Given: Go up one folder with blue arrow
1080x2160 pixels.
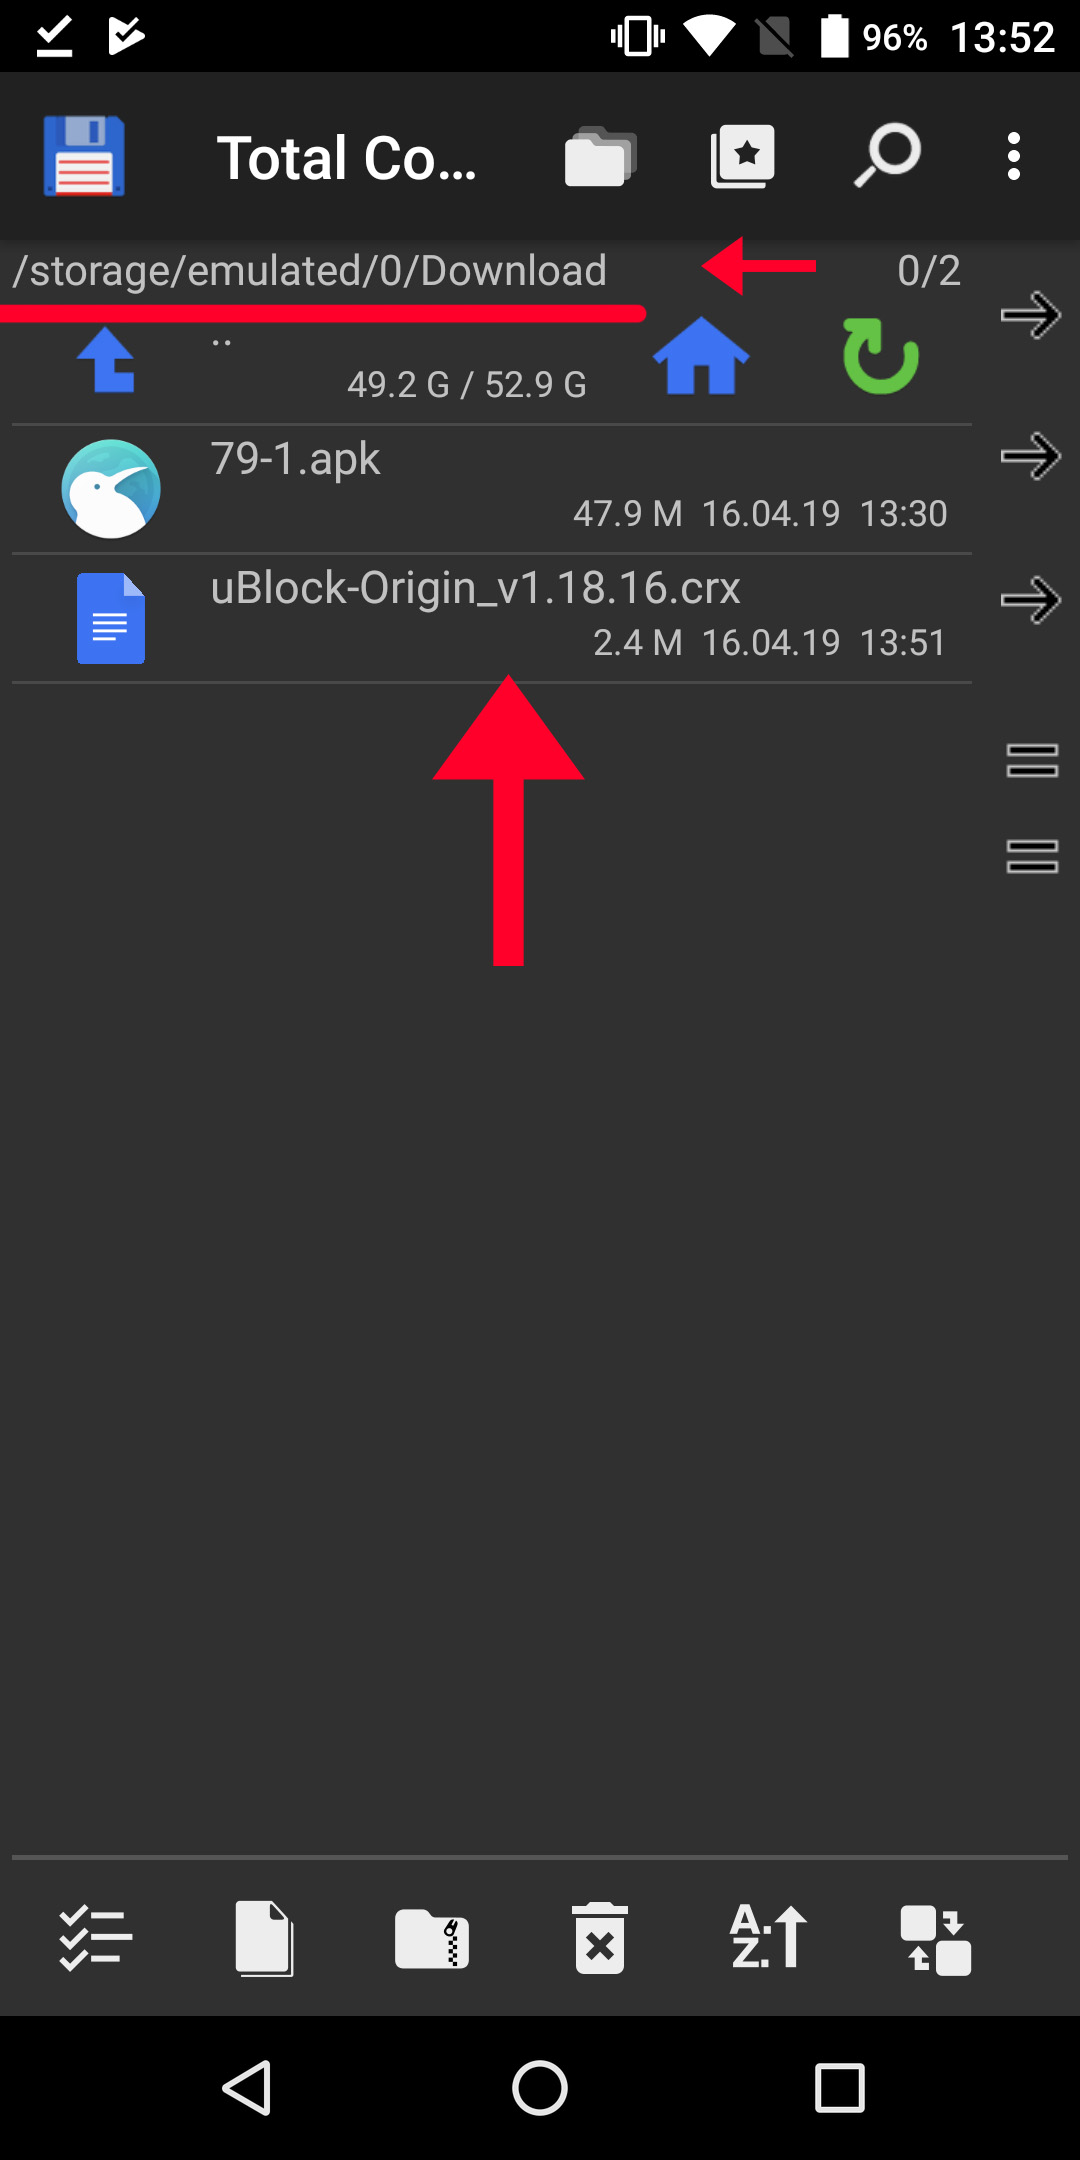Looking at the screenshot, I should tap(106, 359).
